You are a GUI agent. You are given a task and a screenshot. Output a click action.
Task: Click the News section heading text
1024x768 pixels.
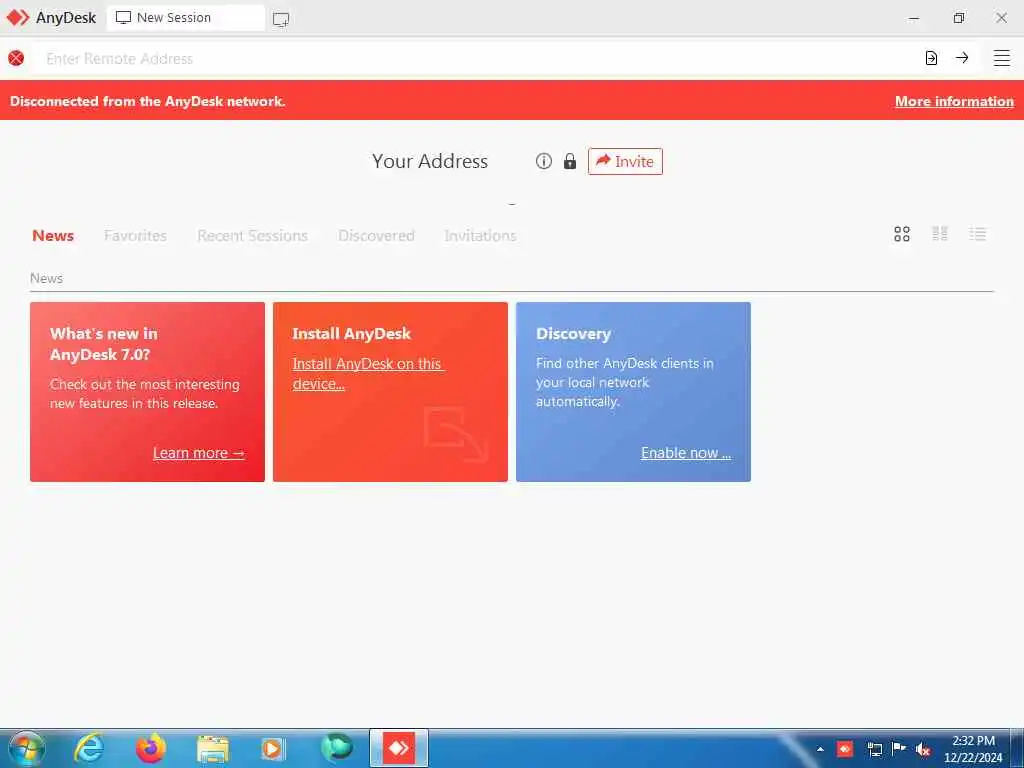(x=46, y=278)
